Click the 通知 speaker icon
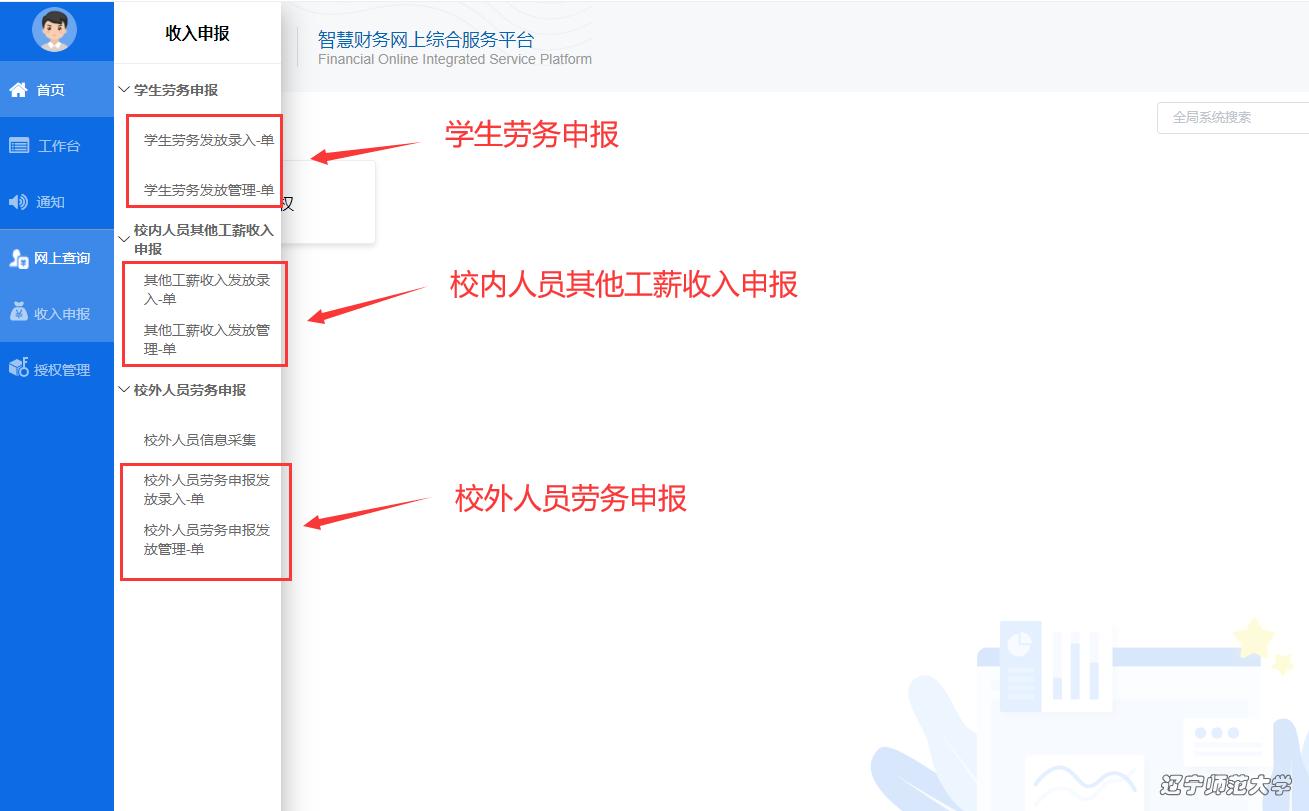The width and height of the screenshot is (1309, 811). point(18,202)
